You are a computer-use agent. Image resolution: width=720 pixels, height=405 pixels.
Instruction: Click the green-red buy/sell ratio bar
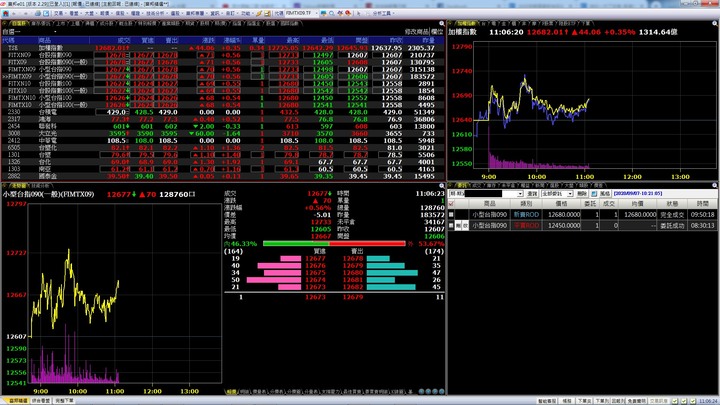pyautogui.click(x=334, y=243)
